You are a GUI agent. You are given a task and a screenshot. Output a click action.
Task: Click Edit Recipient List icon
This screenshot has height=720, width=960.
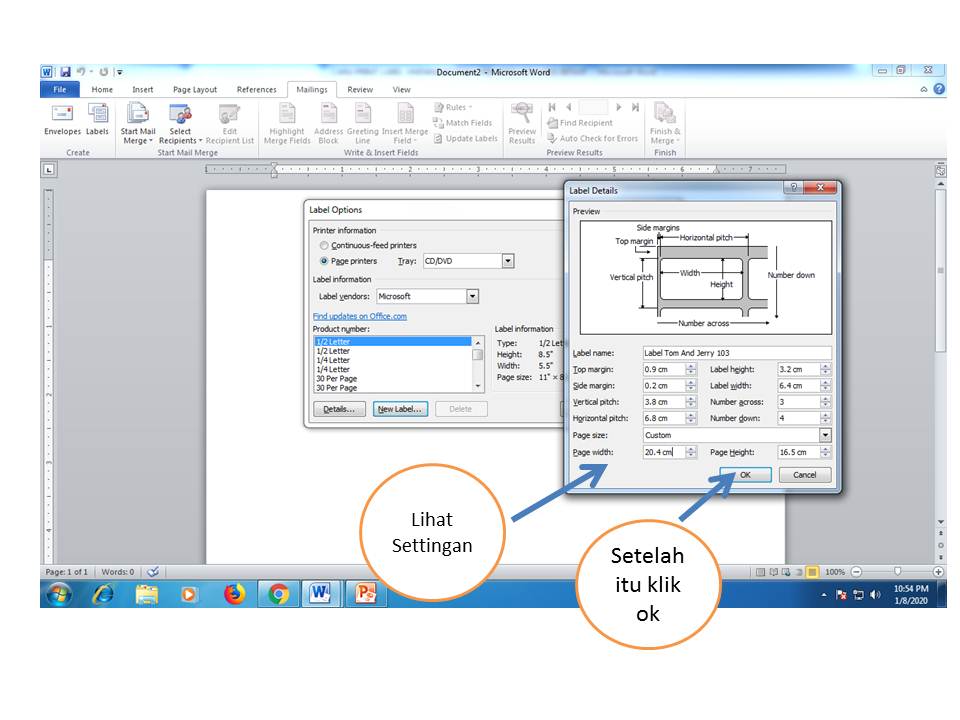pyautogui.click(x=230, y=124)
